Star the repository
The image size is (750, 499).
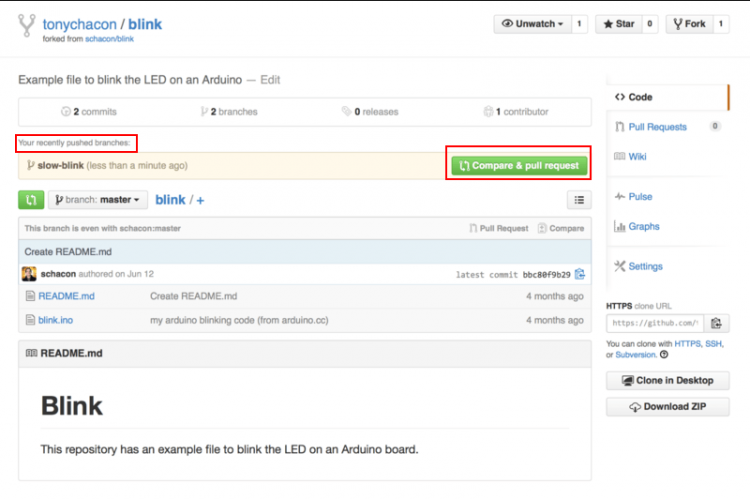(x=618, y=24)
